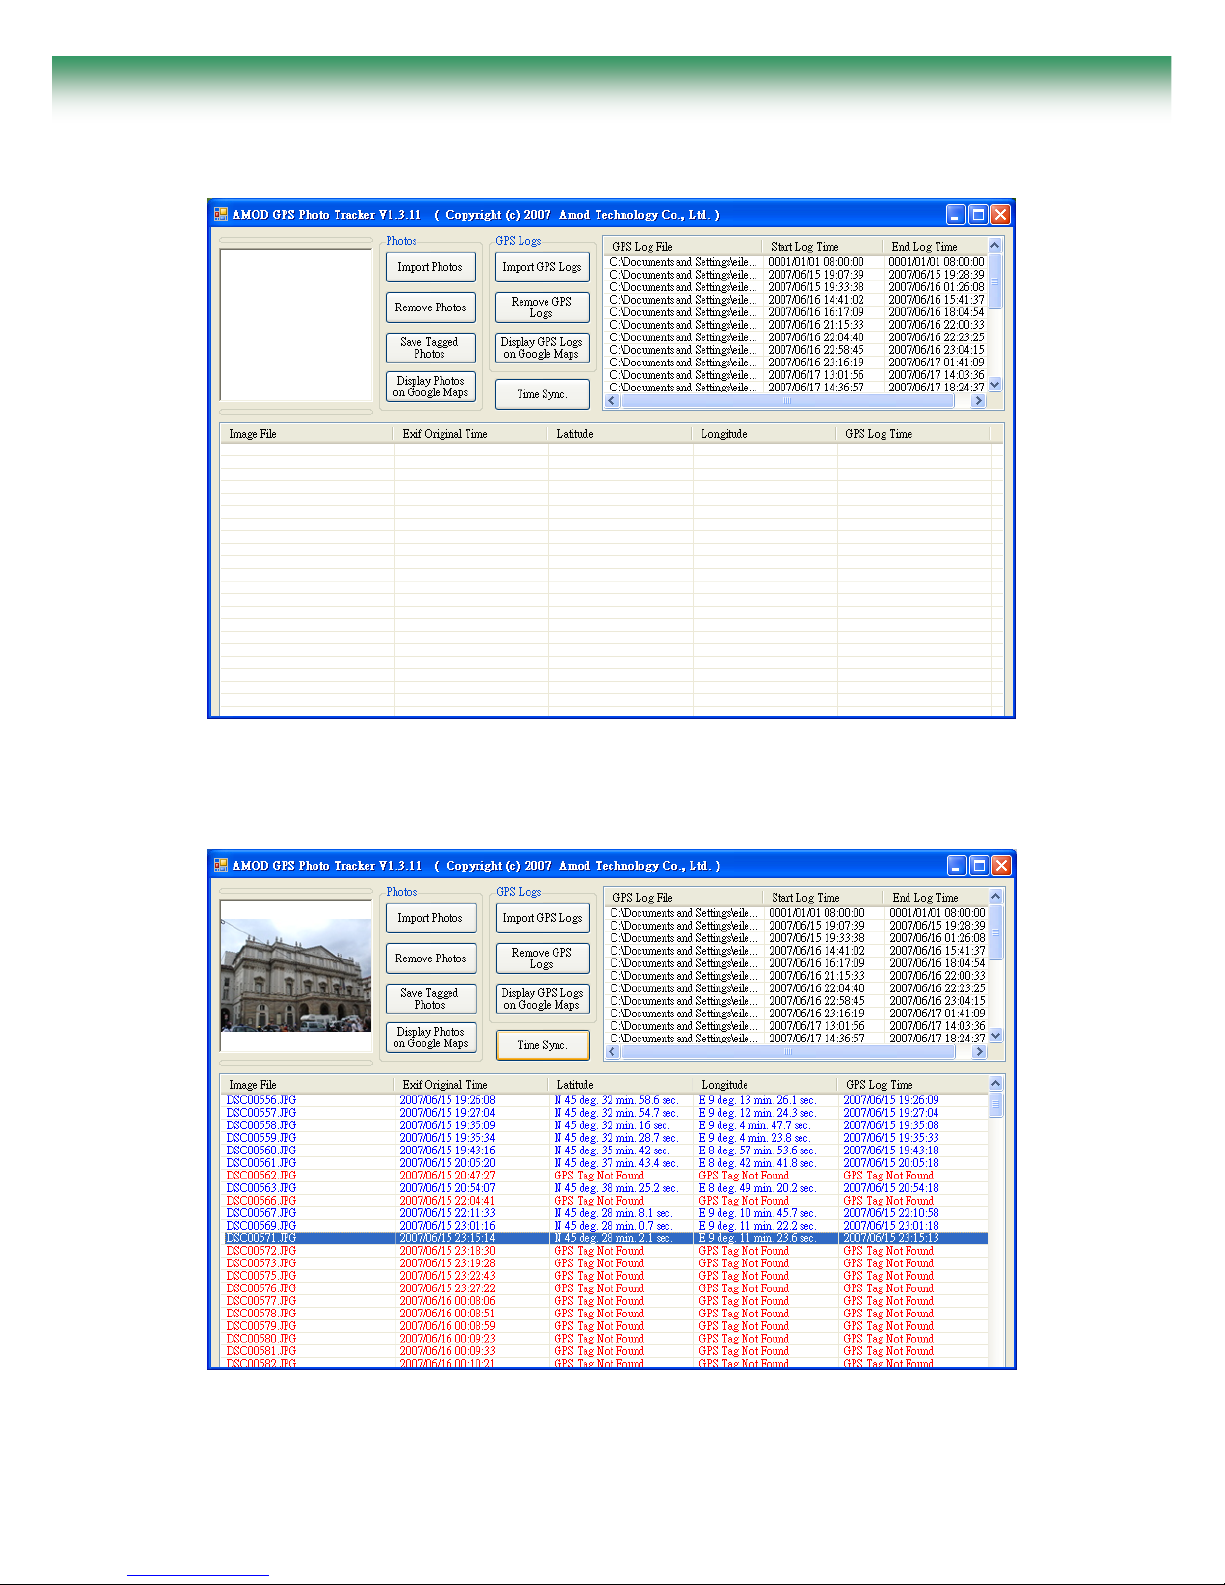Click left arrow of upper window's GPS log horizontal scrollbar
The height and width of the screenshot is (1585, 1225).
click(612, 400)
